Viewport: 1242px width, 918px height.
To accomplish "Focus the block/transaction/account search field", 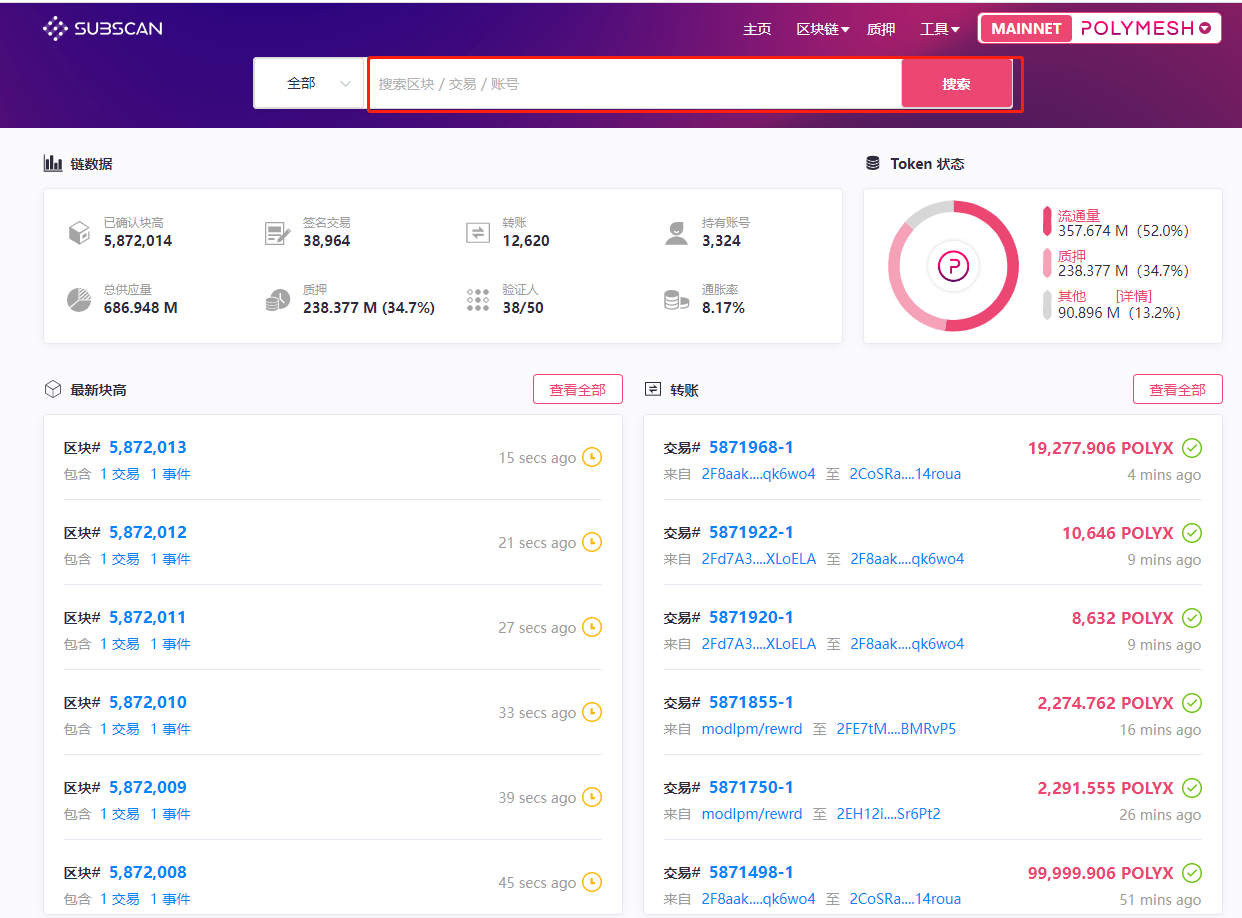I will [635, 84].
